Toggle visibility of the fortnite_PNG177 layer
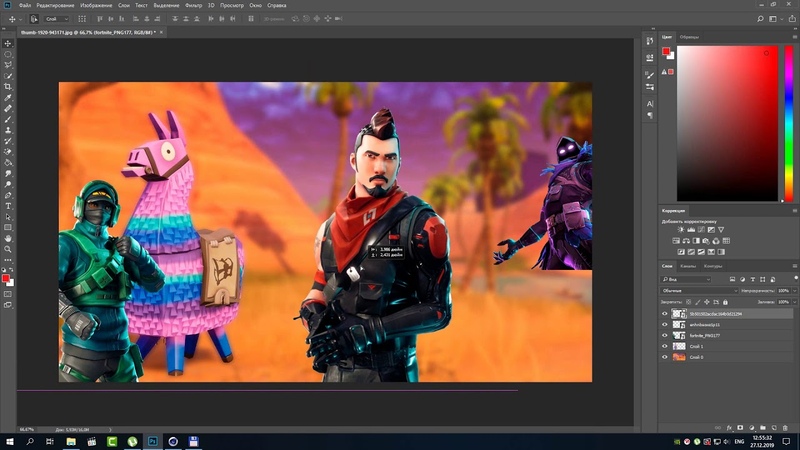This screenshot has height=450, width=800. (x=664, y=335)
